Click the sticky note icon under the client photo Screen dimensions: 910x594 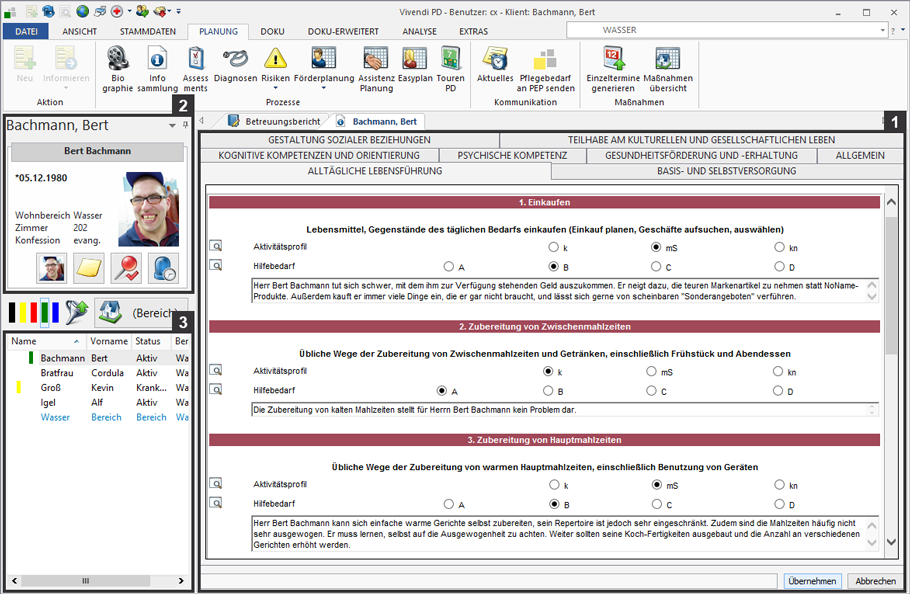[88, 267]
